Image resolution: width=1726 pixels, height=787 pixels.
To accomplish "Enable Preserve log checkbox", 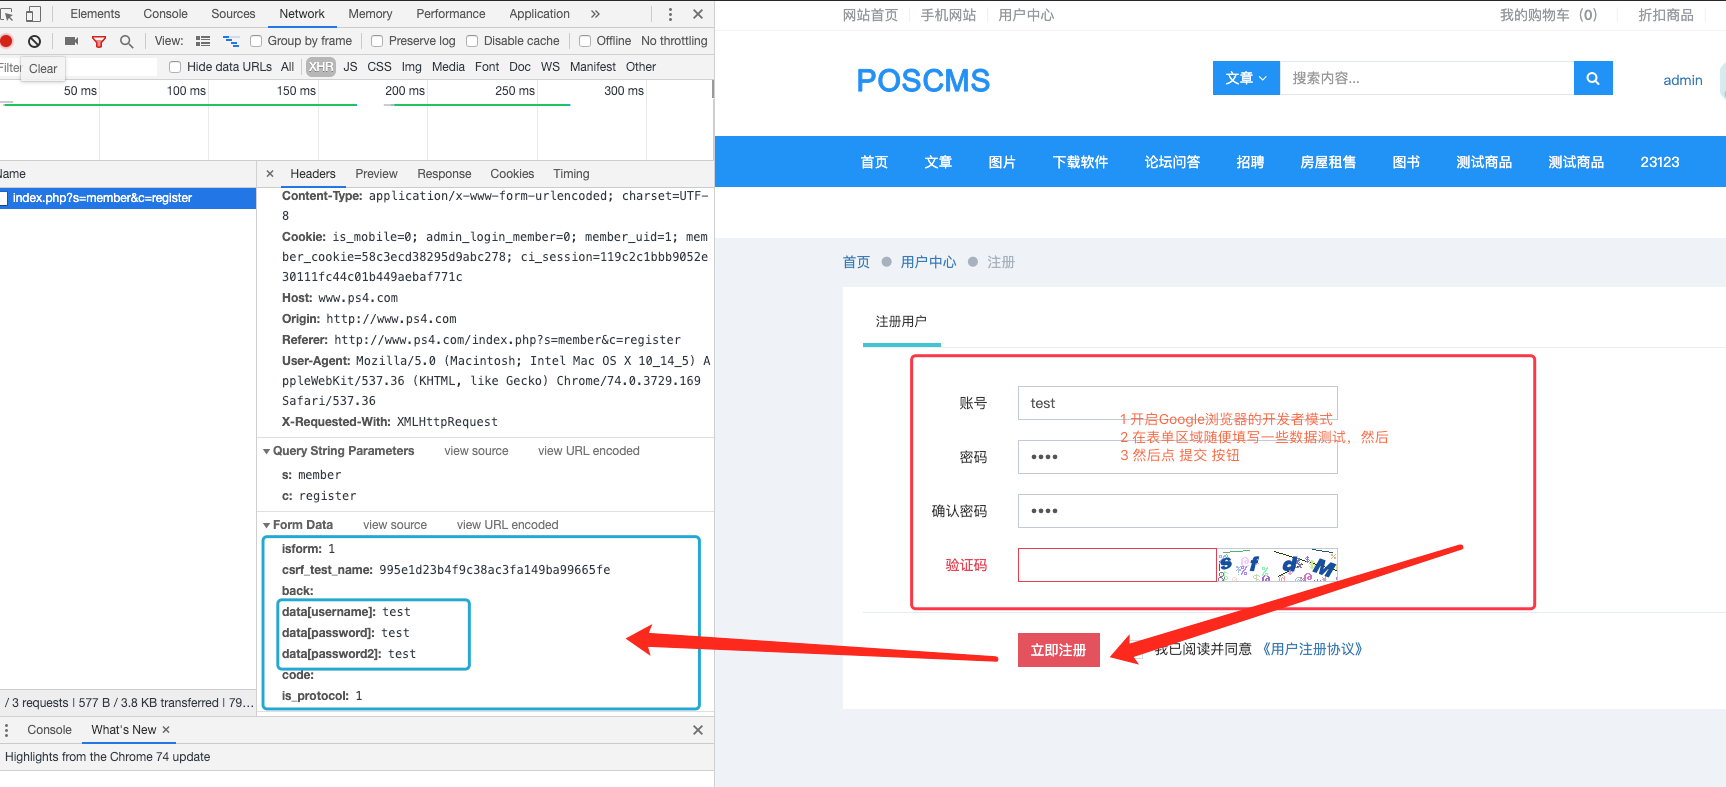I will 377,41.
